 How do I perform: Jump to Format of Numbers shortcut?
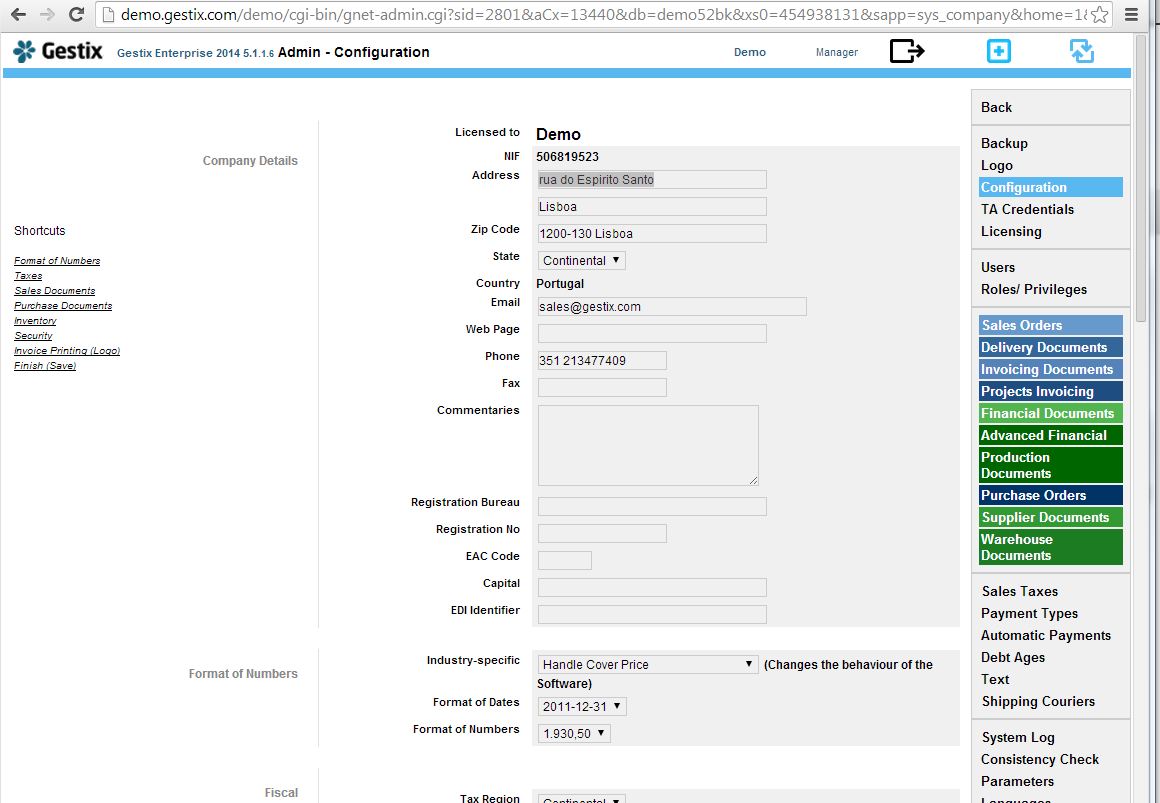click(x=57, y=261)
